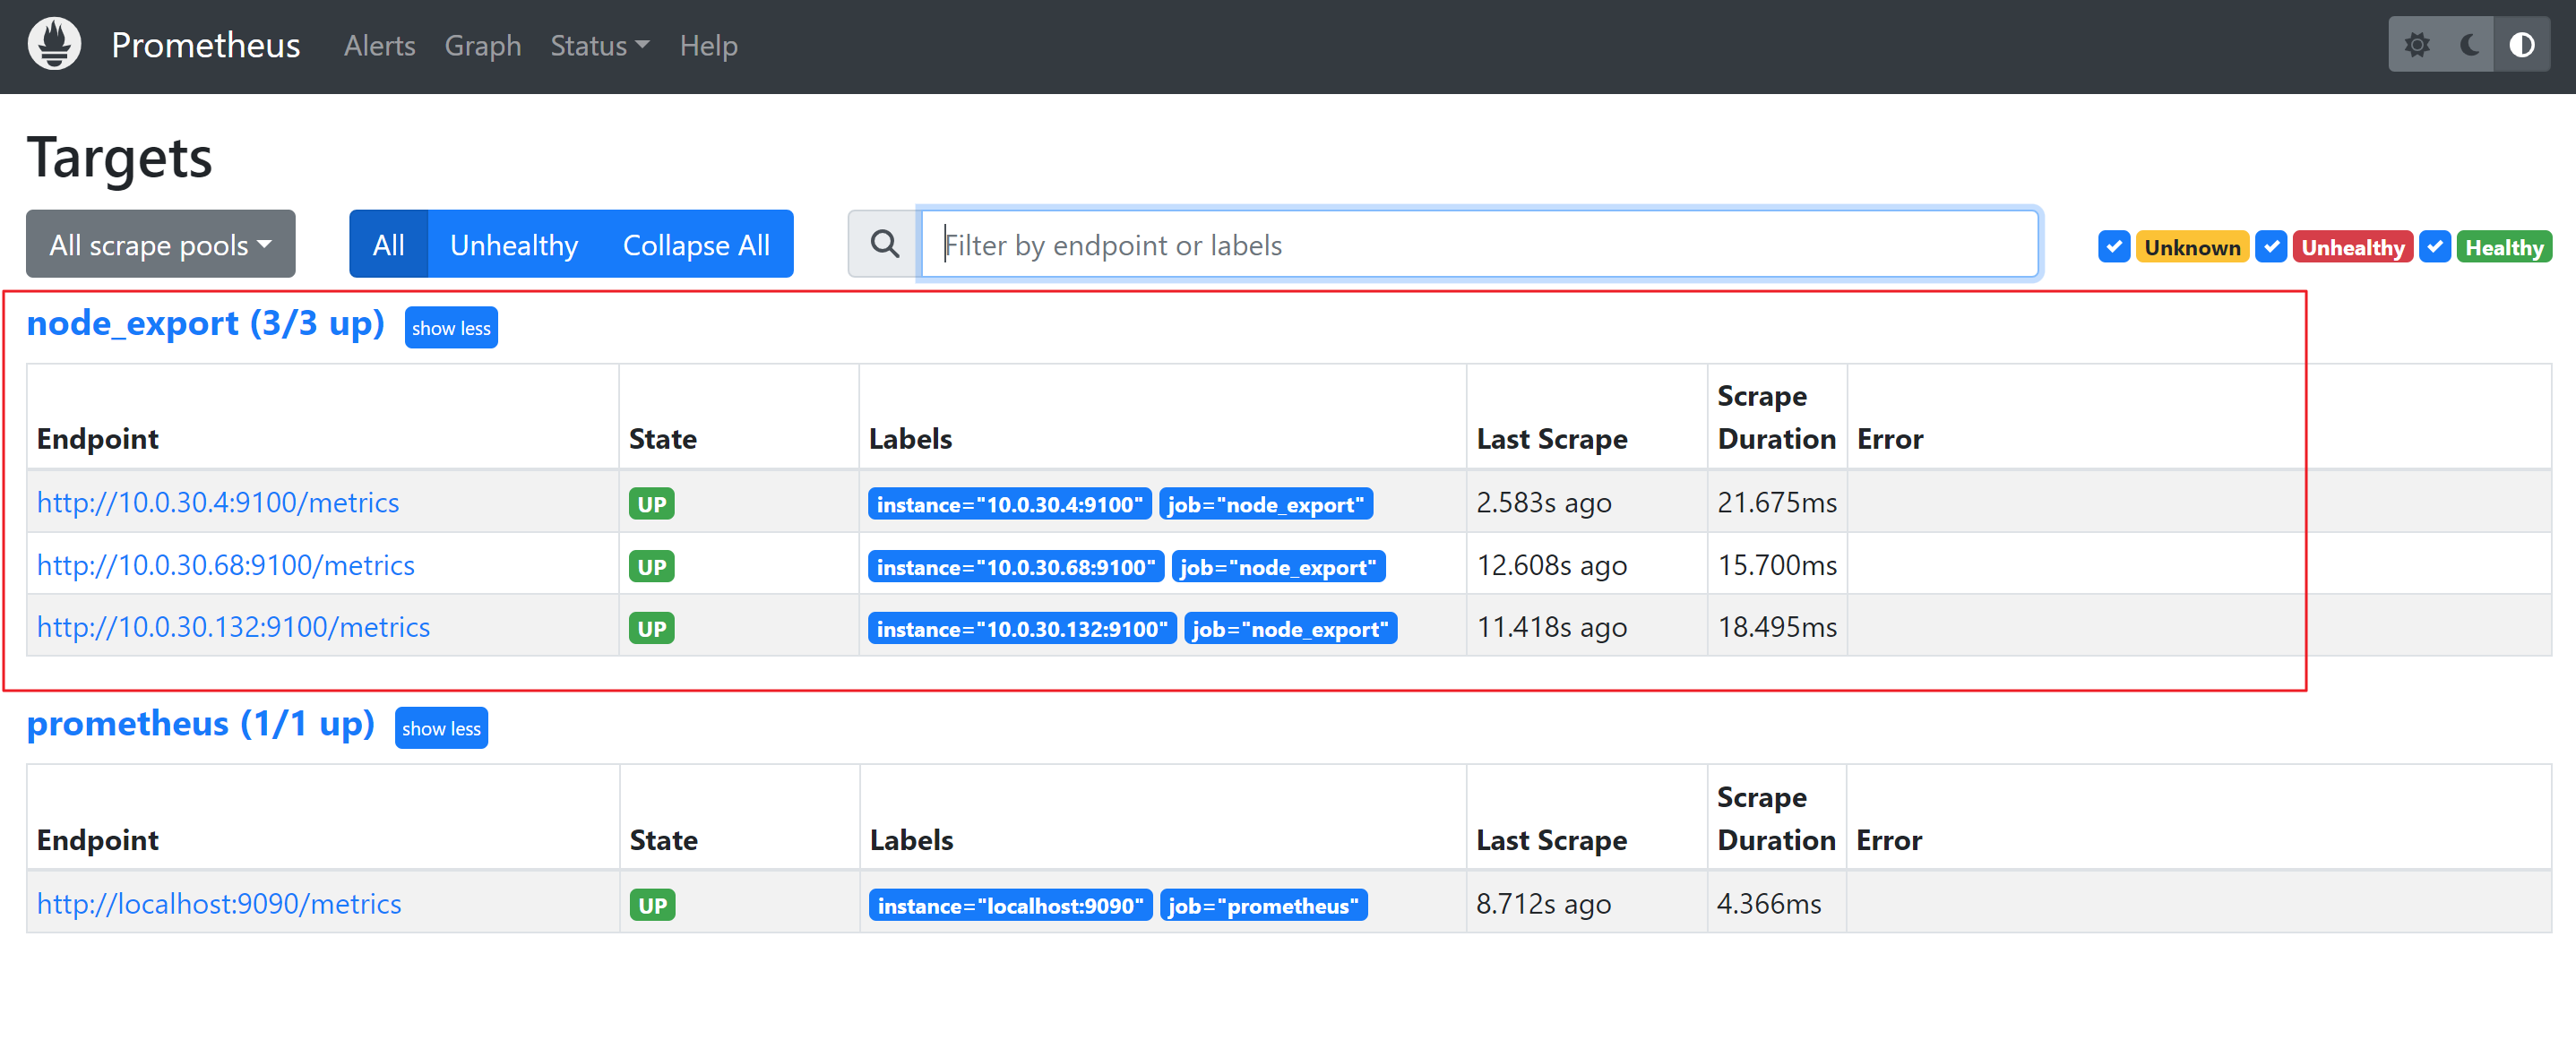Open the 10.0.30.68:9100 metrics endpoint link
The image size is (2576, 1057).
(225, 565)
